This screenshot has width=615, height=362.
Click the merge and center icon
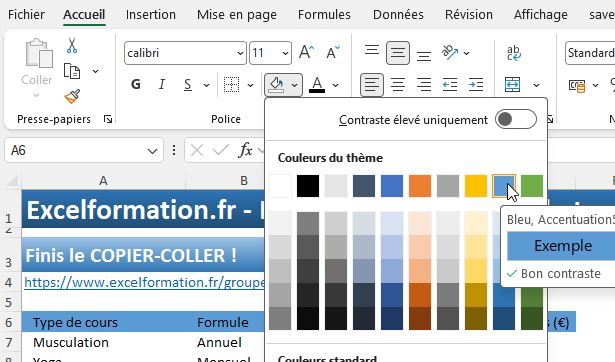coord(513,84)
